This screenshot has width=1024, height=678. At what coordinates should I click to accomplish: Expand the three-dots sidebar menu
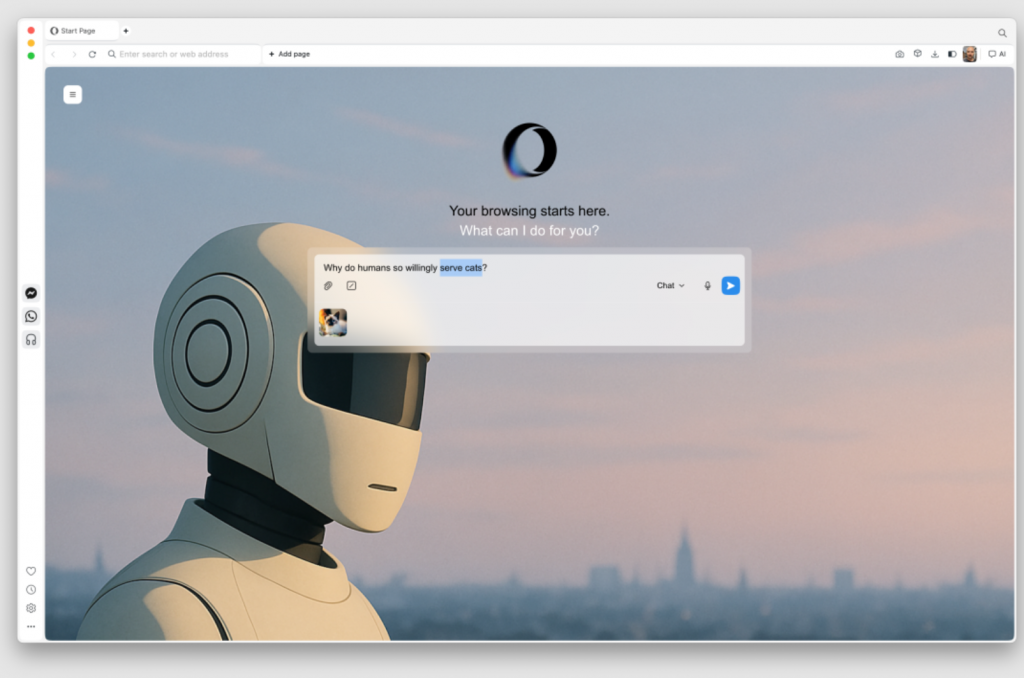pyautogui.click(x=31, y=627)
